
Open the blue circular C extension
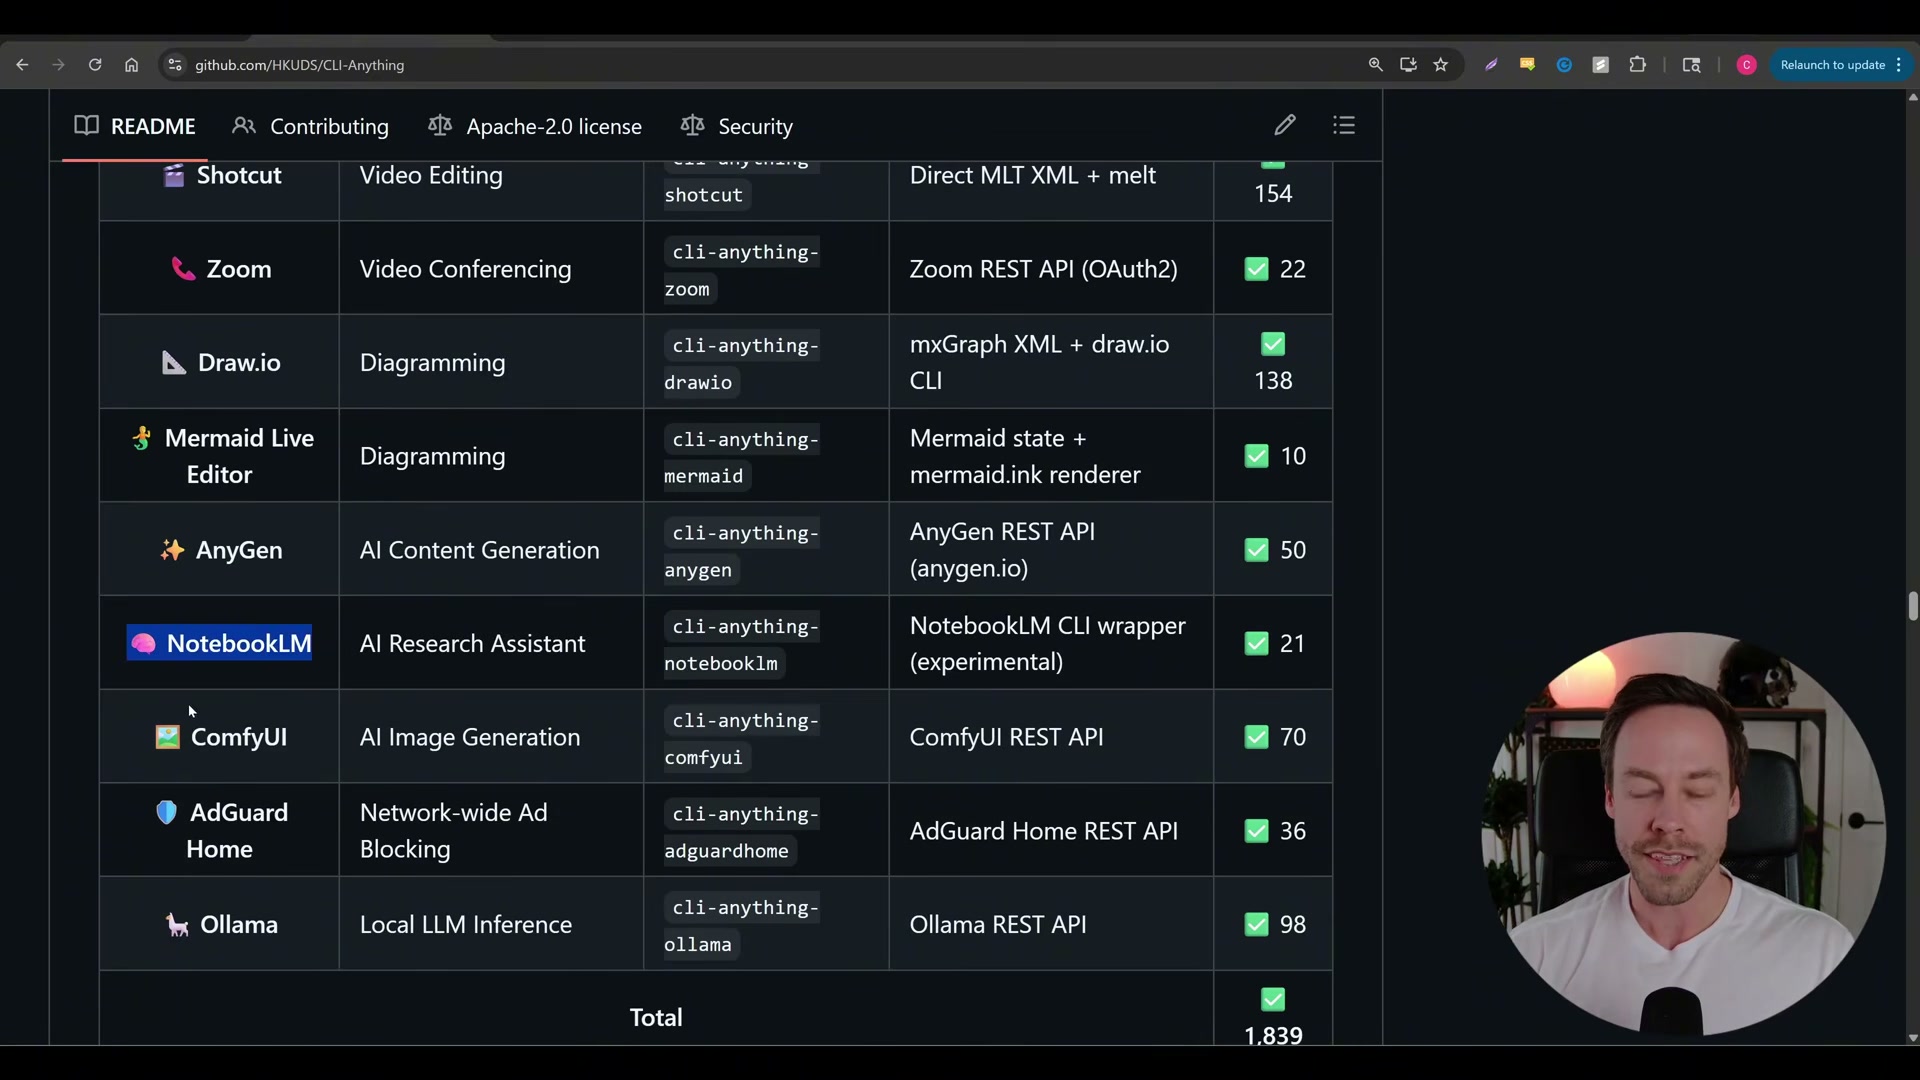[x=1564, y=65]
